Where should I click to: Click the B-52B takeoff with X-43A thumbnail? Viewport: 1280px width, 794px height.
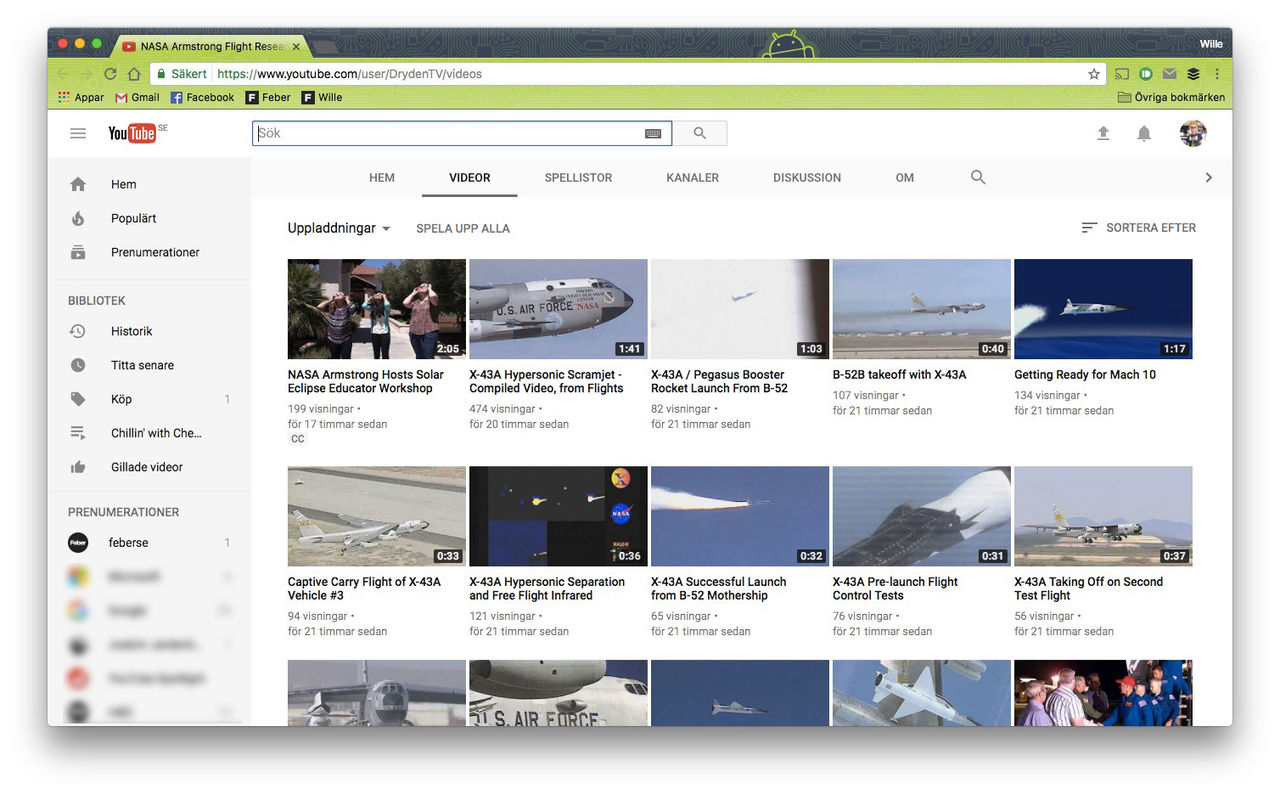pyautogui.click(x=921, y=308)
